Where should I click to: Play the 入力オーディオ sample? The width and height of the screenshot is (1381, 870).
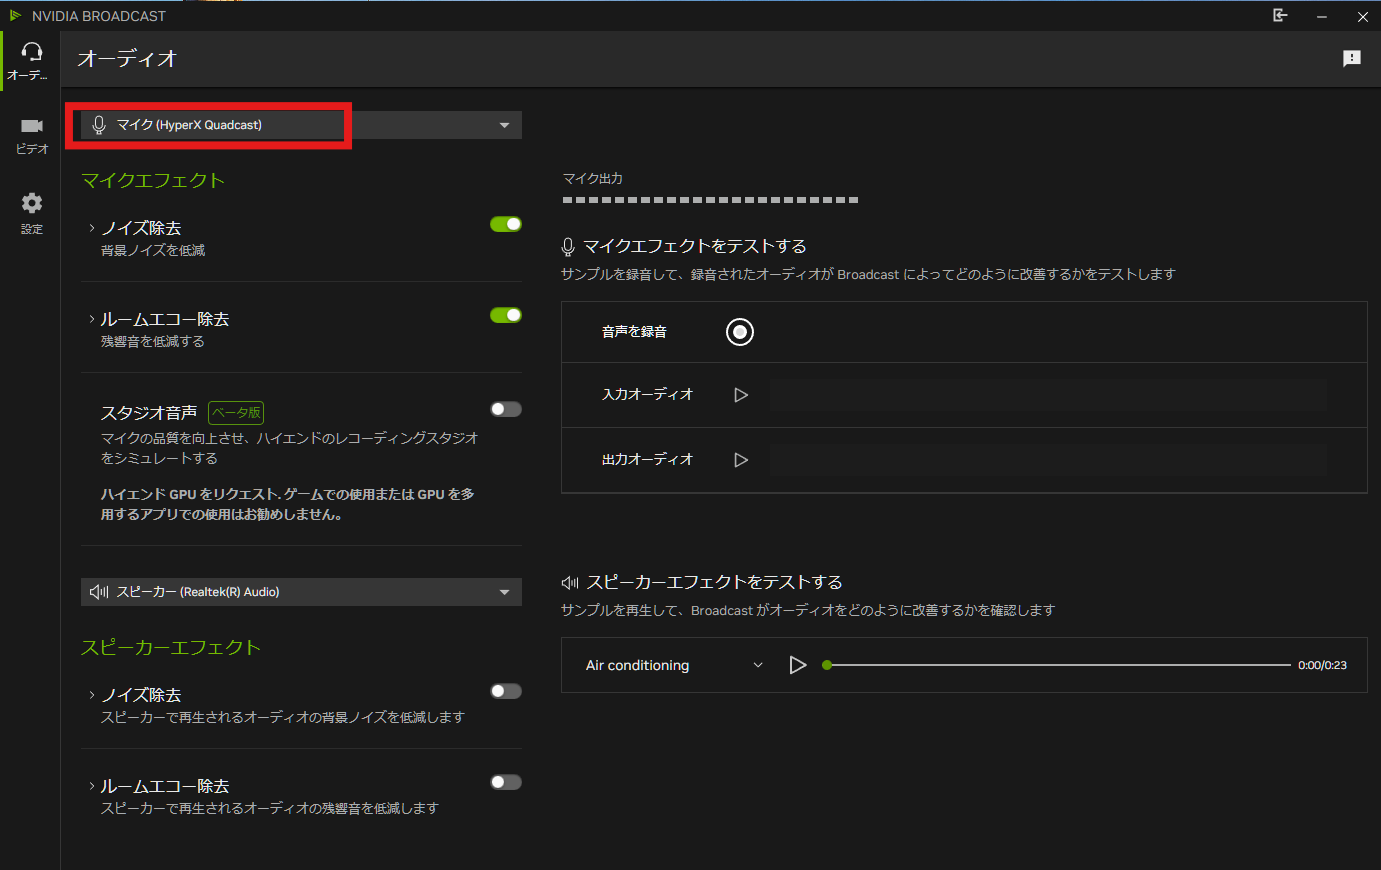click(x=741, y=395)
